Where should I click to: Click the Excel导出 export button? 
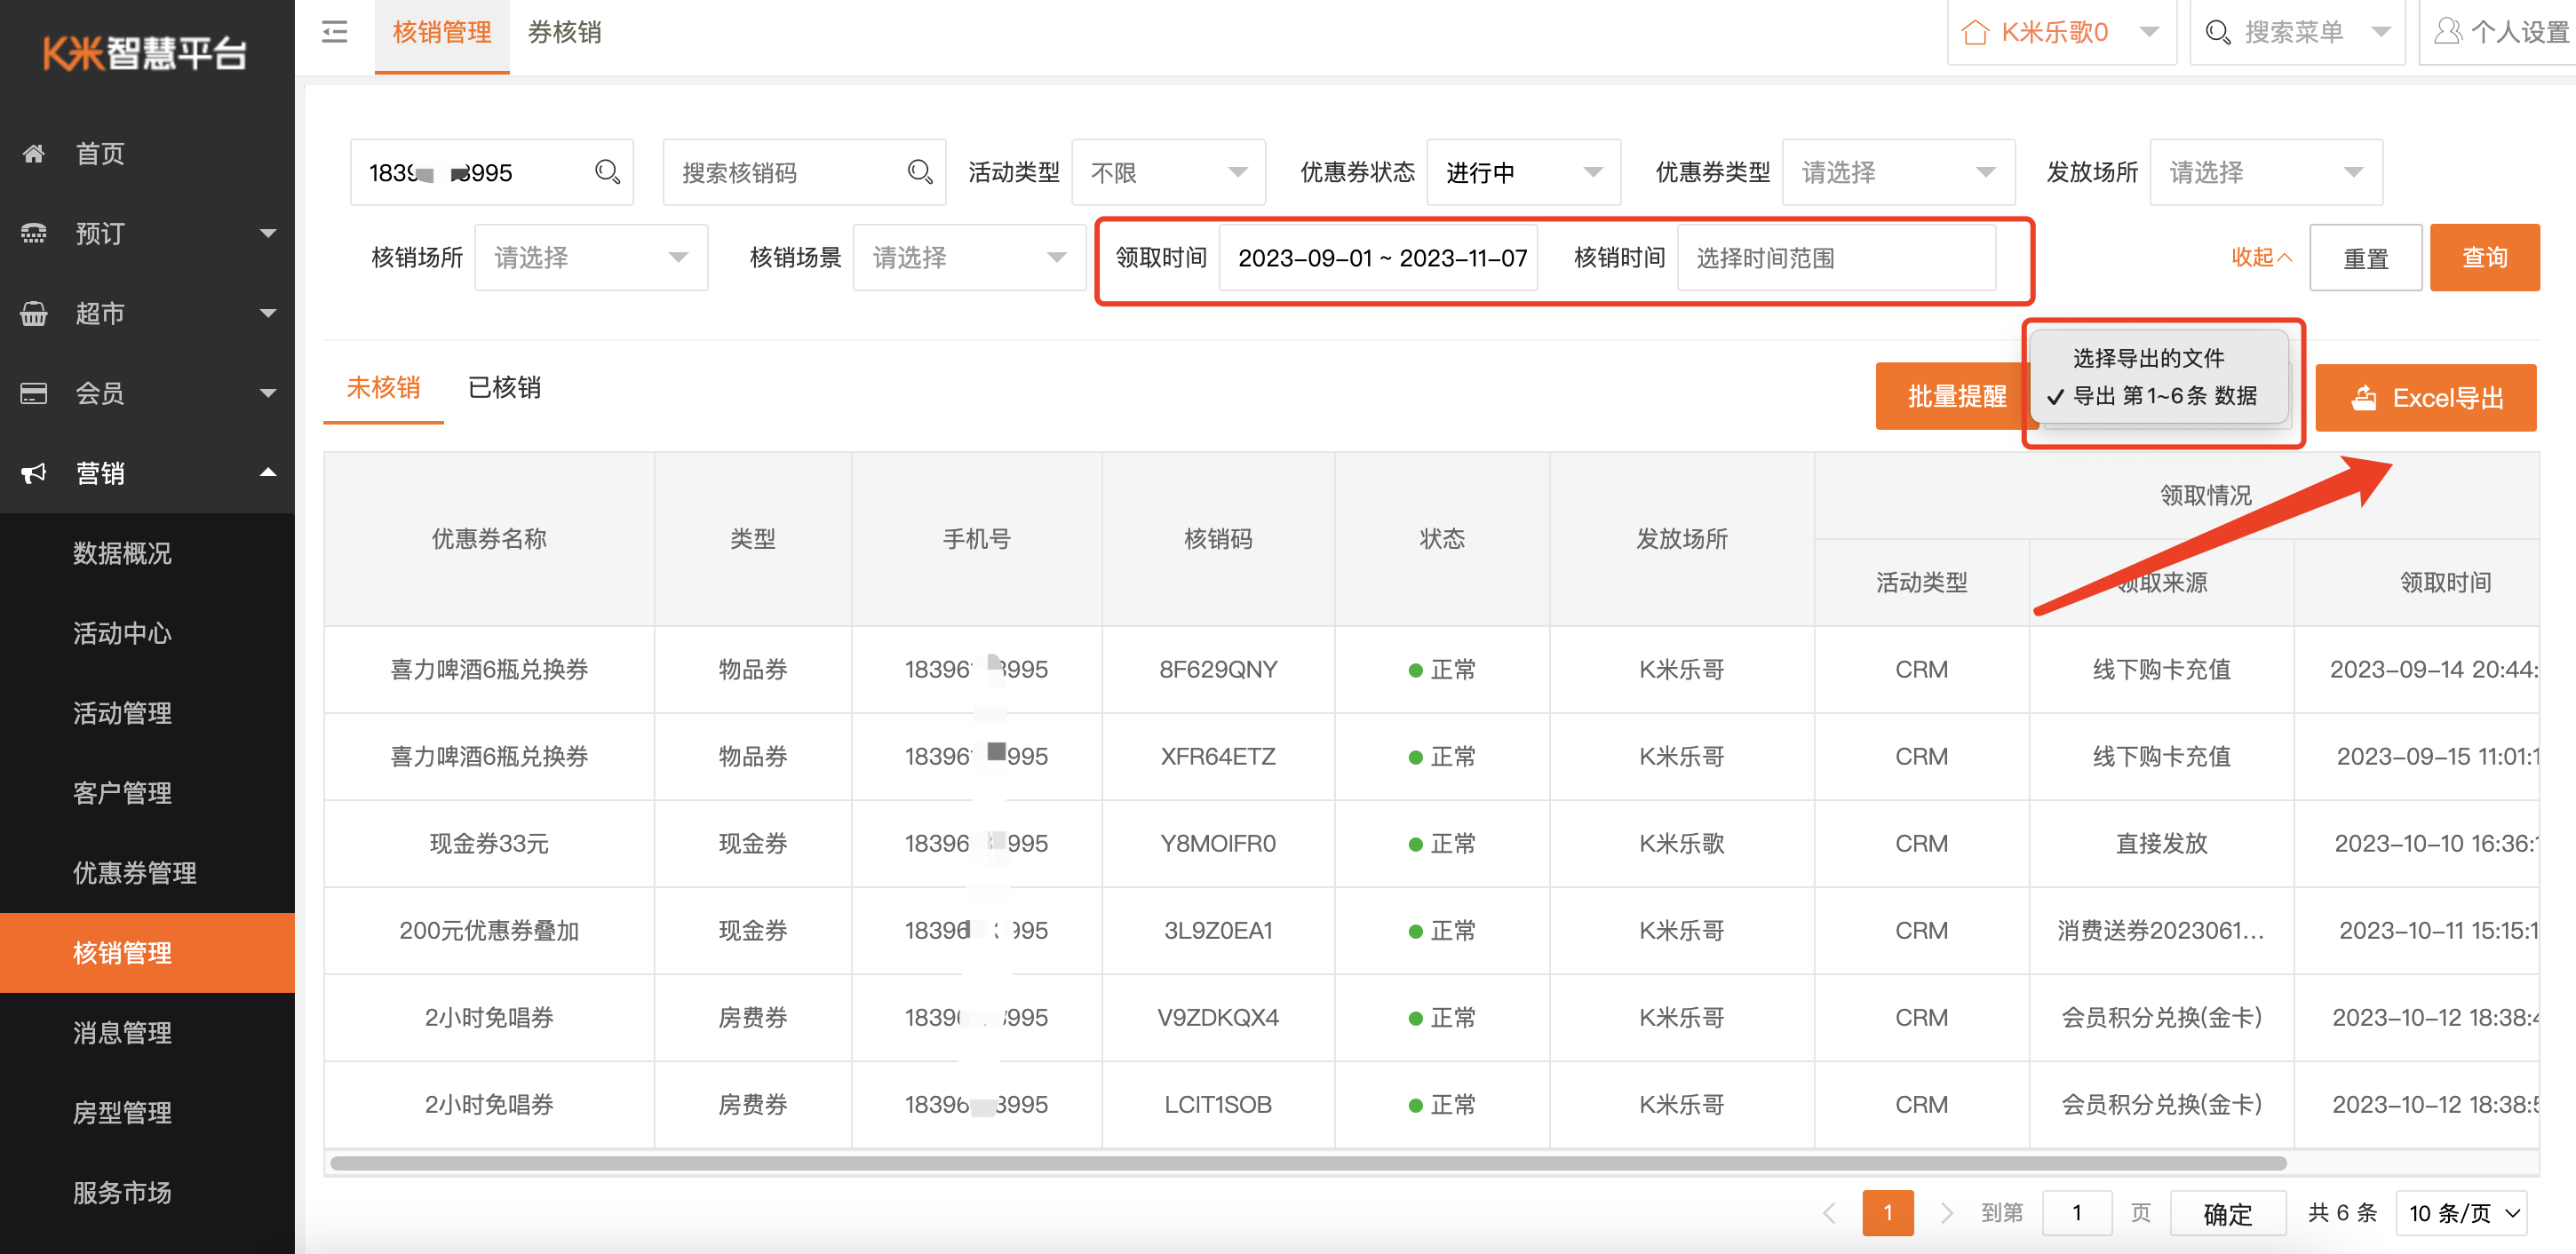(2426, 398)
